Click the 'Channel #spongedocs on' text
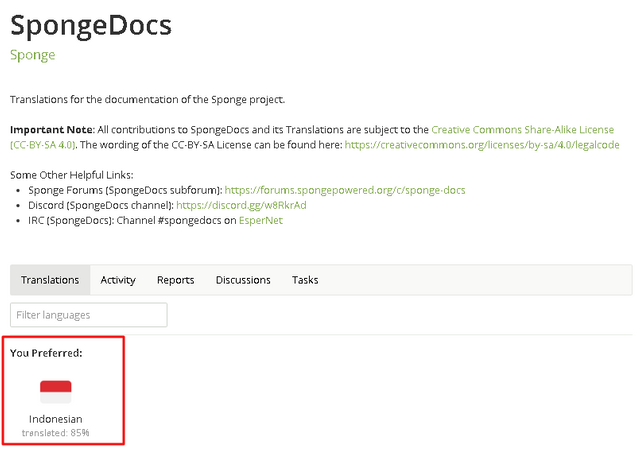The width and height of the screenshot is (640, 451). (176, 220)
